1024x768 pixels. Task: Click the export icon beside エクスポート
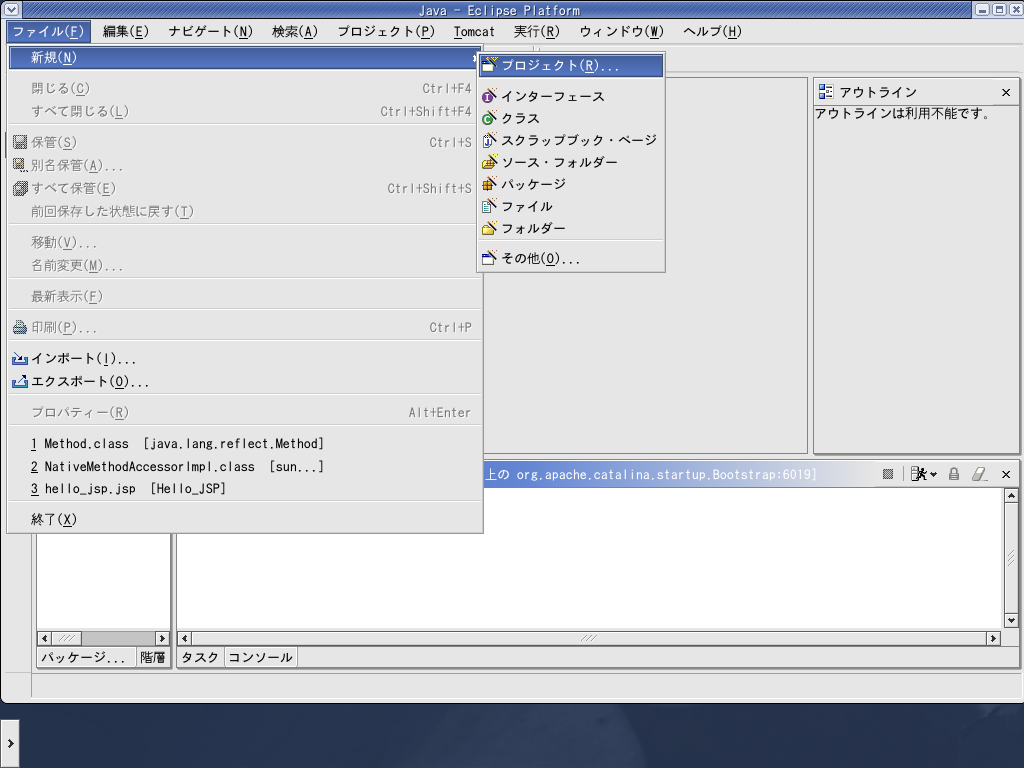tap(20, 381)
